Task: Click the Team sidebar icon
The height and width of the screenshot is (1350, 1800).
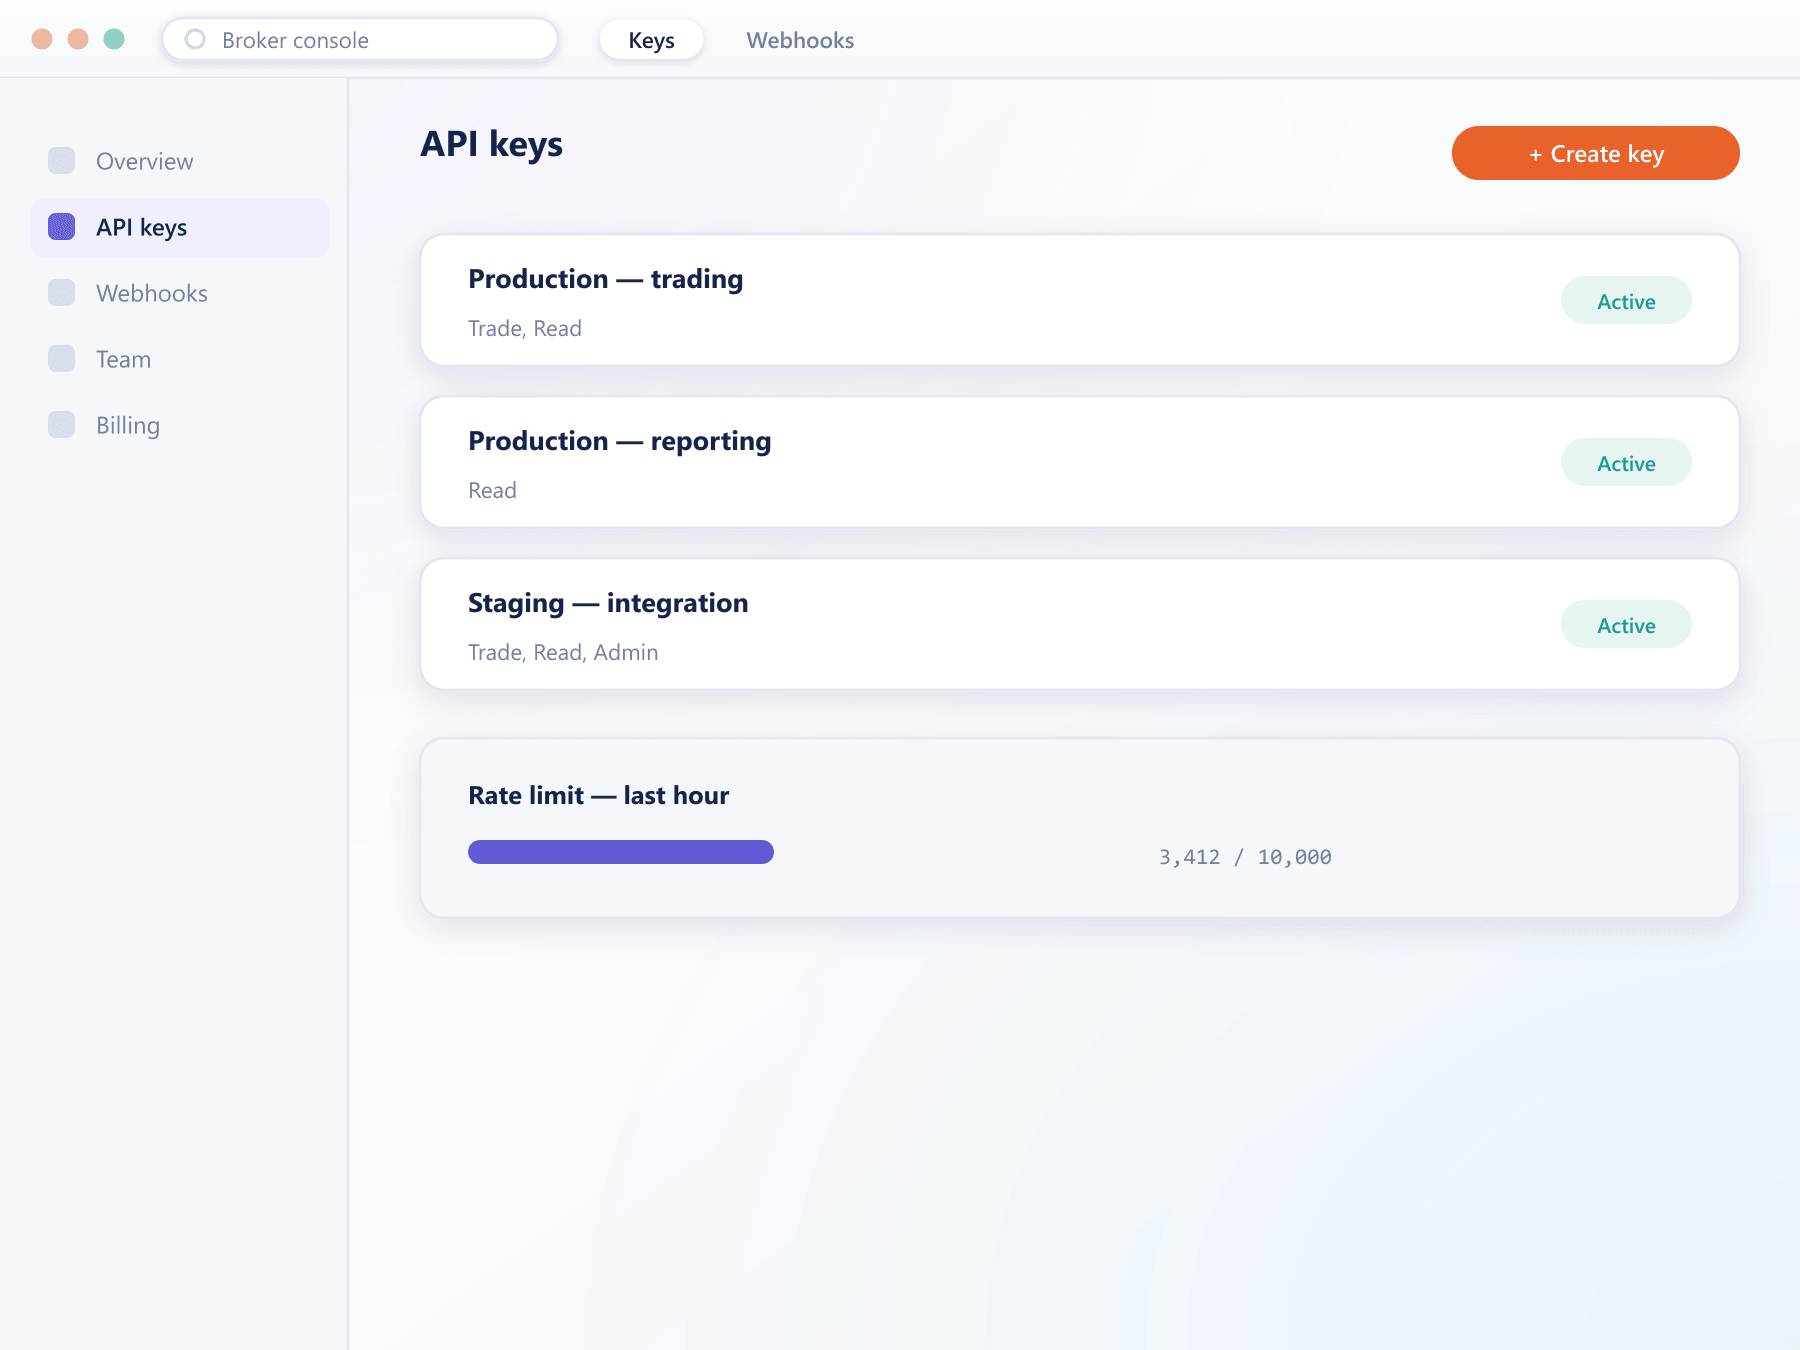Action: tap(62, 359)
